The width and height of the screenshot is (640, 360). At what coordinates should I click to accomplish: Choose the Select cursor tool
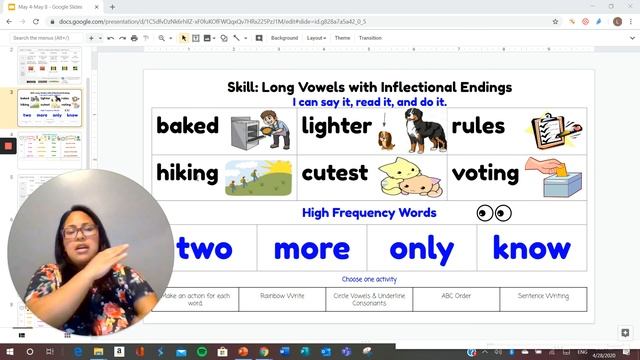tap(184, 38)
